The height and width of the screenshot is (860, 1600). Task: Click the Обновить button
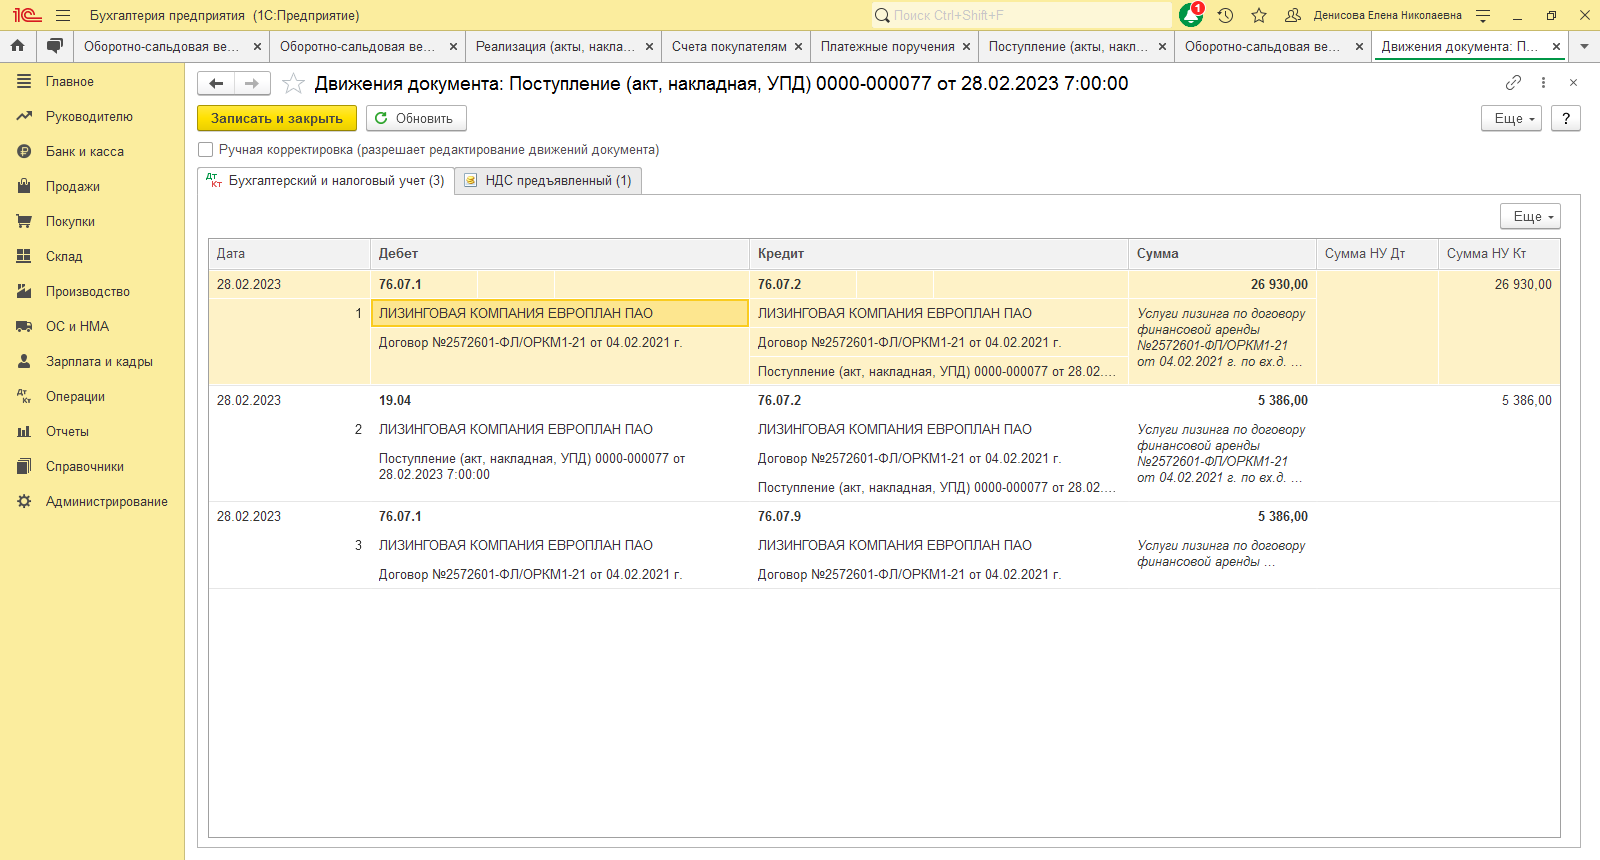pyautogui.click(x=415, y=118)
